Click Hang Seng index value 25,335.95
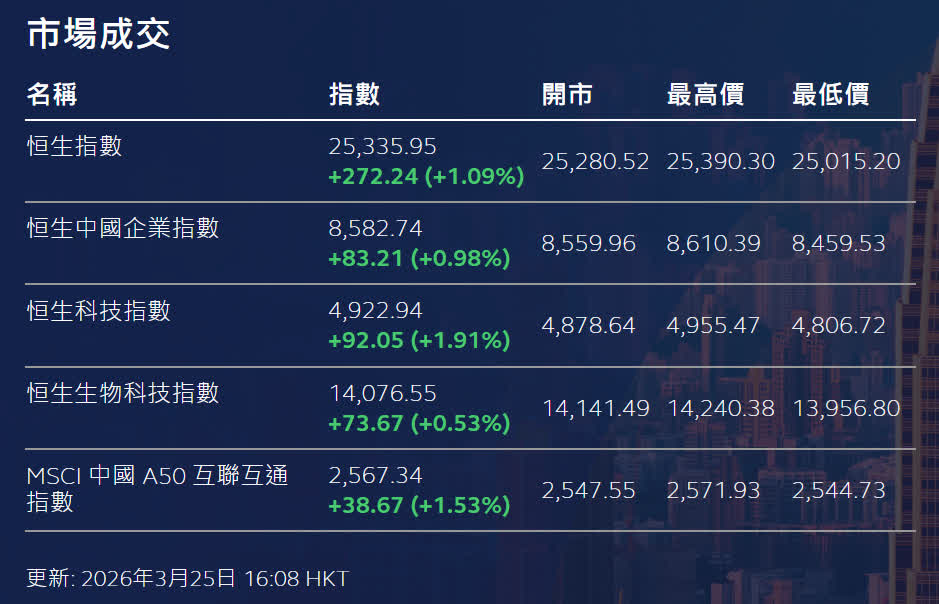The width and height of the screenshot is (939, 604). (x=383, y=147)
